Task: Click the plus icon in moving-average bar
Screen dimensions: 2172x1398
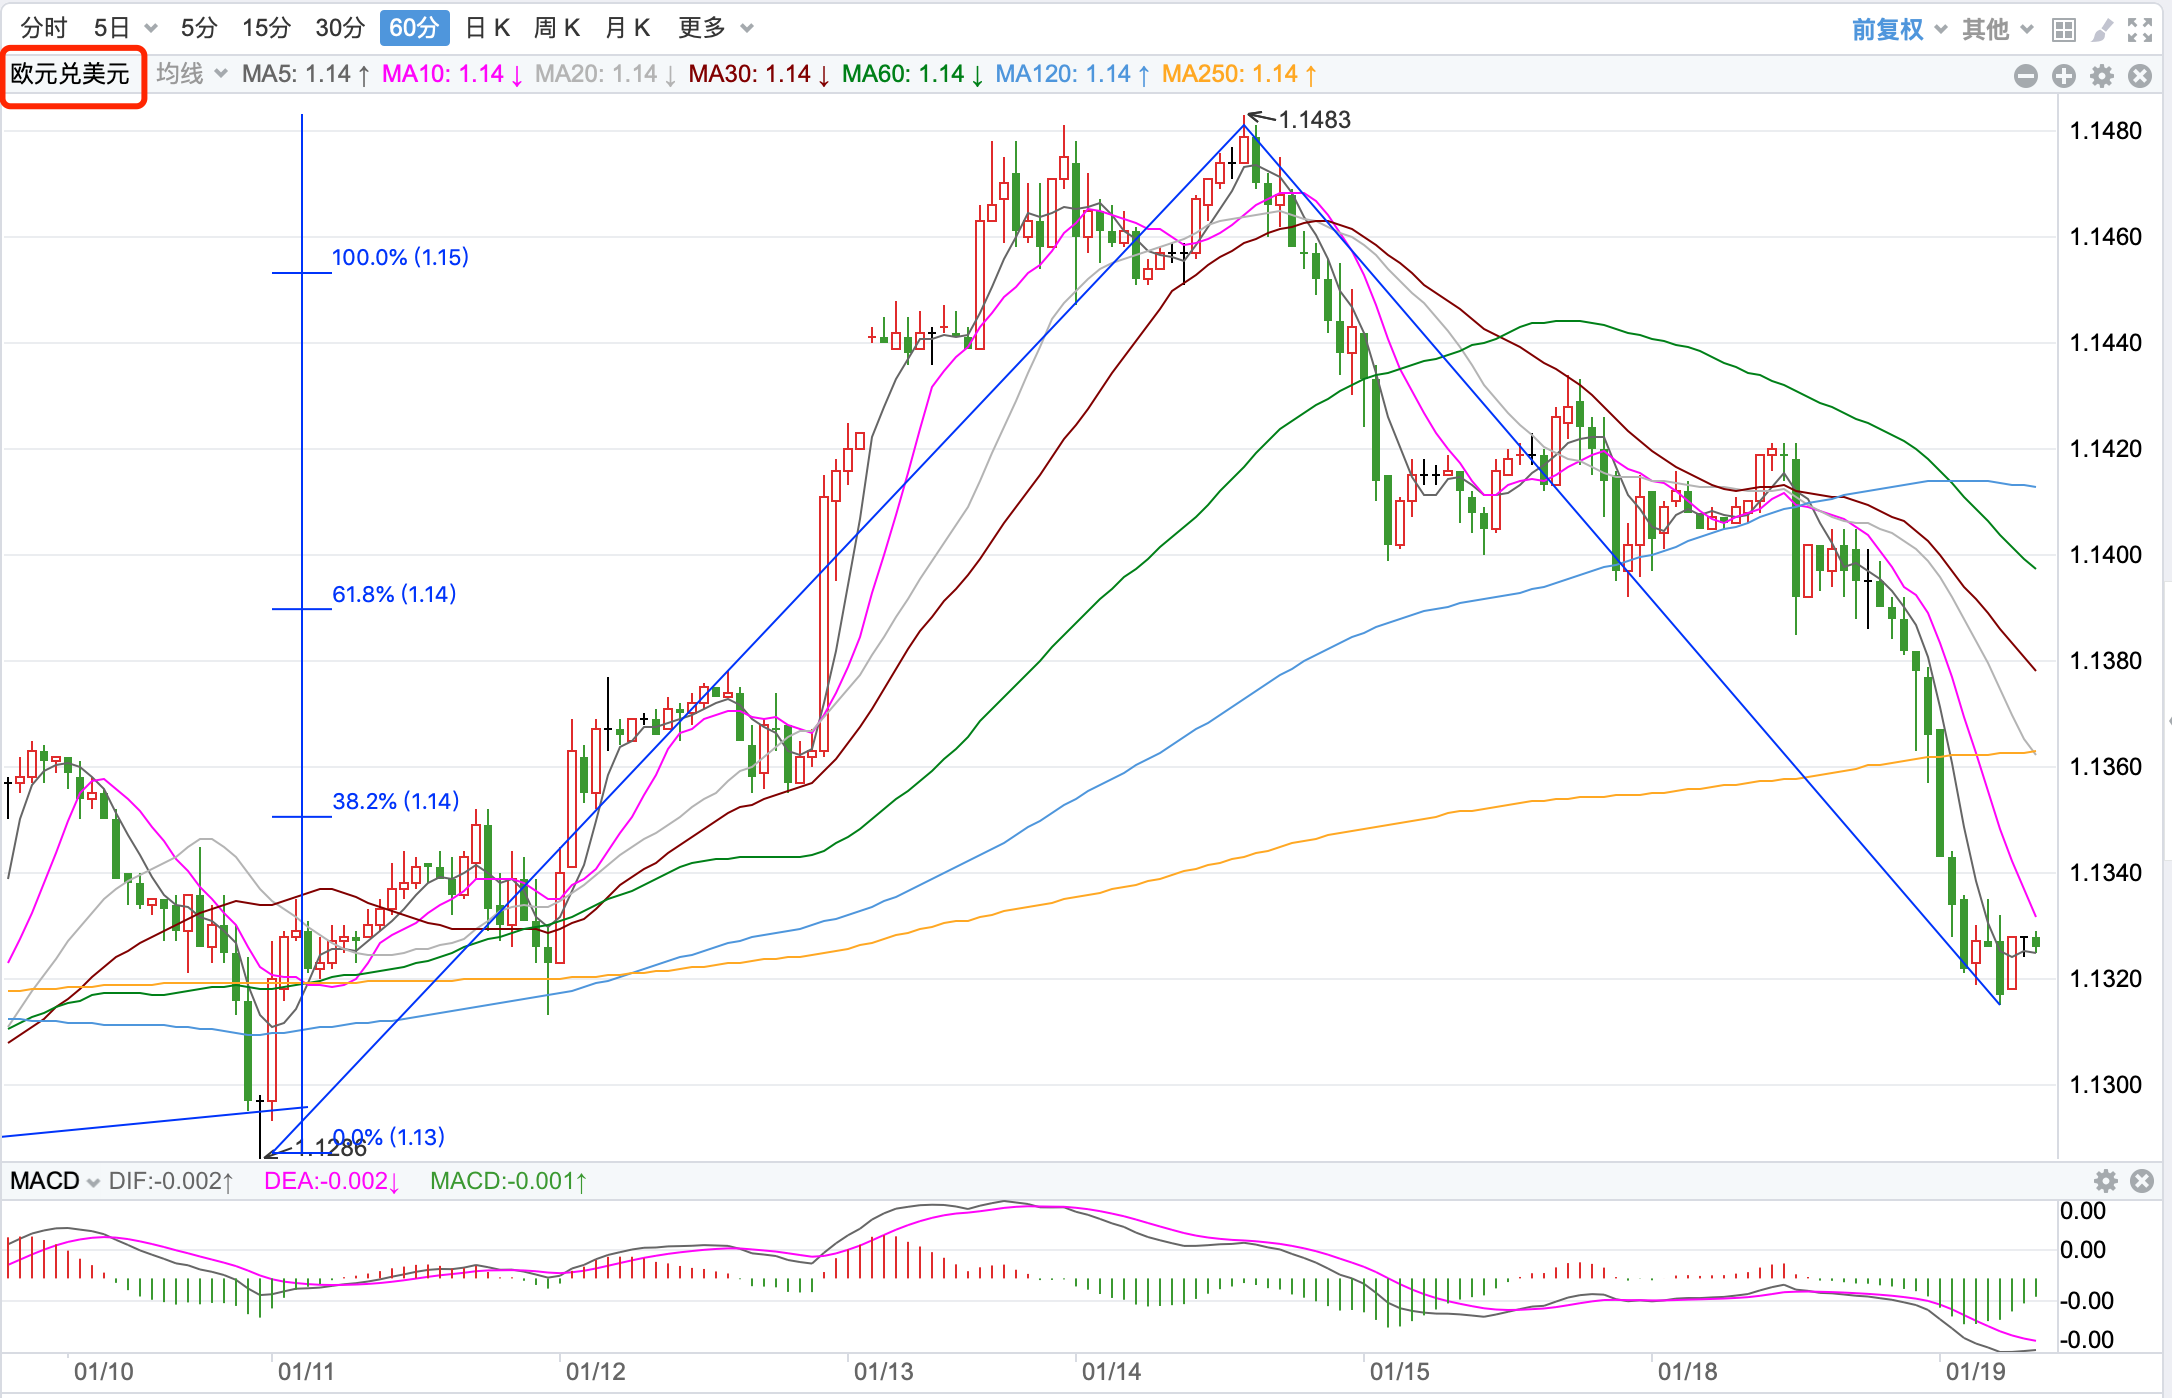Action: pyautogui.click(x=2064, y=76)
